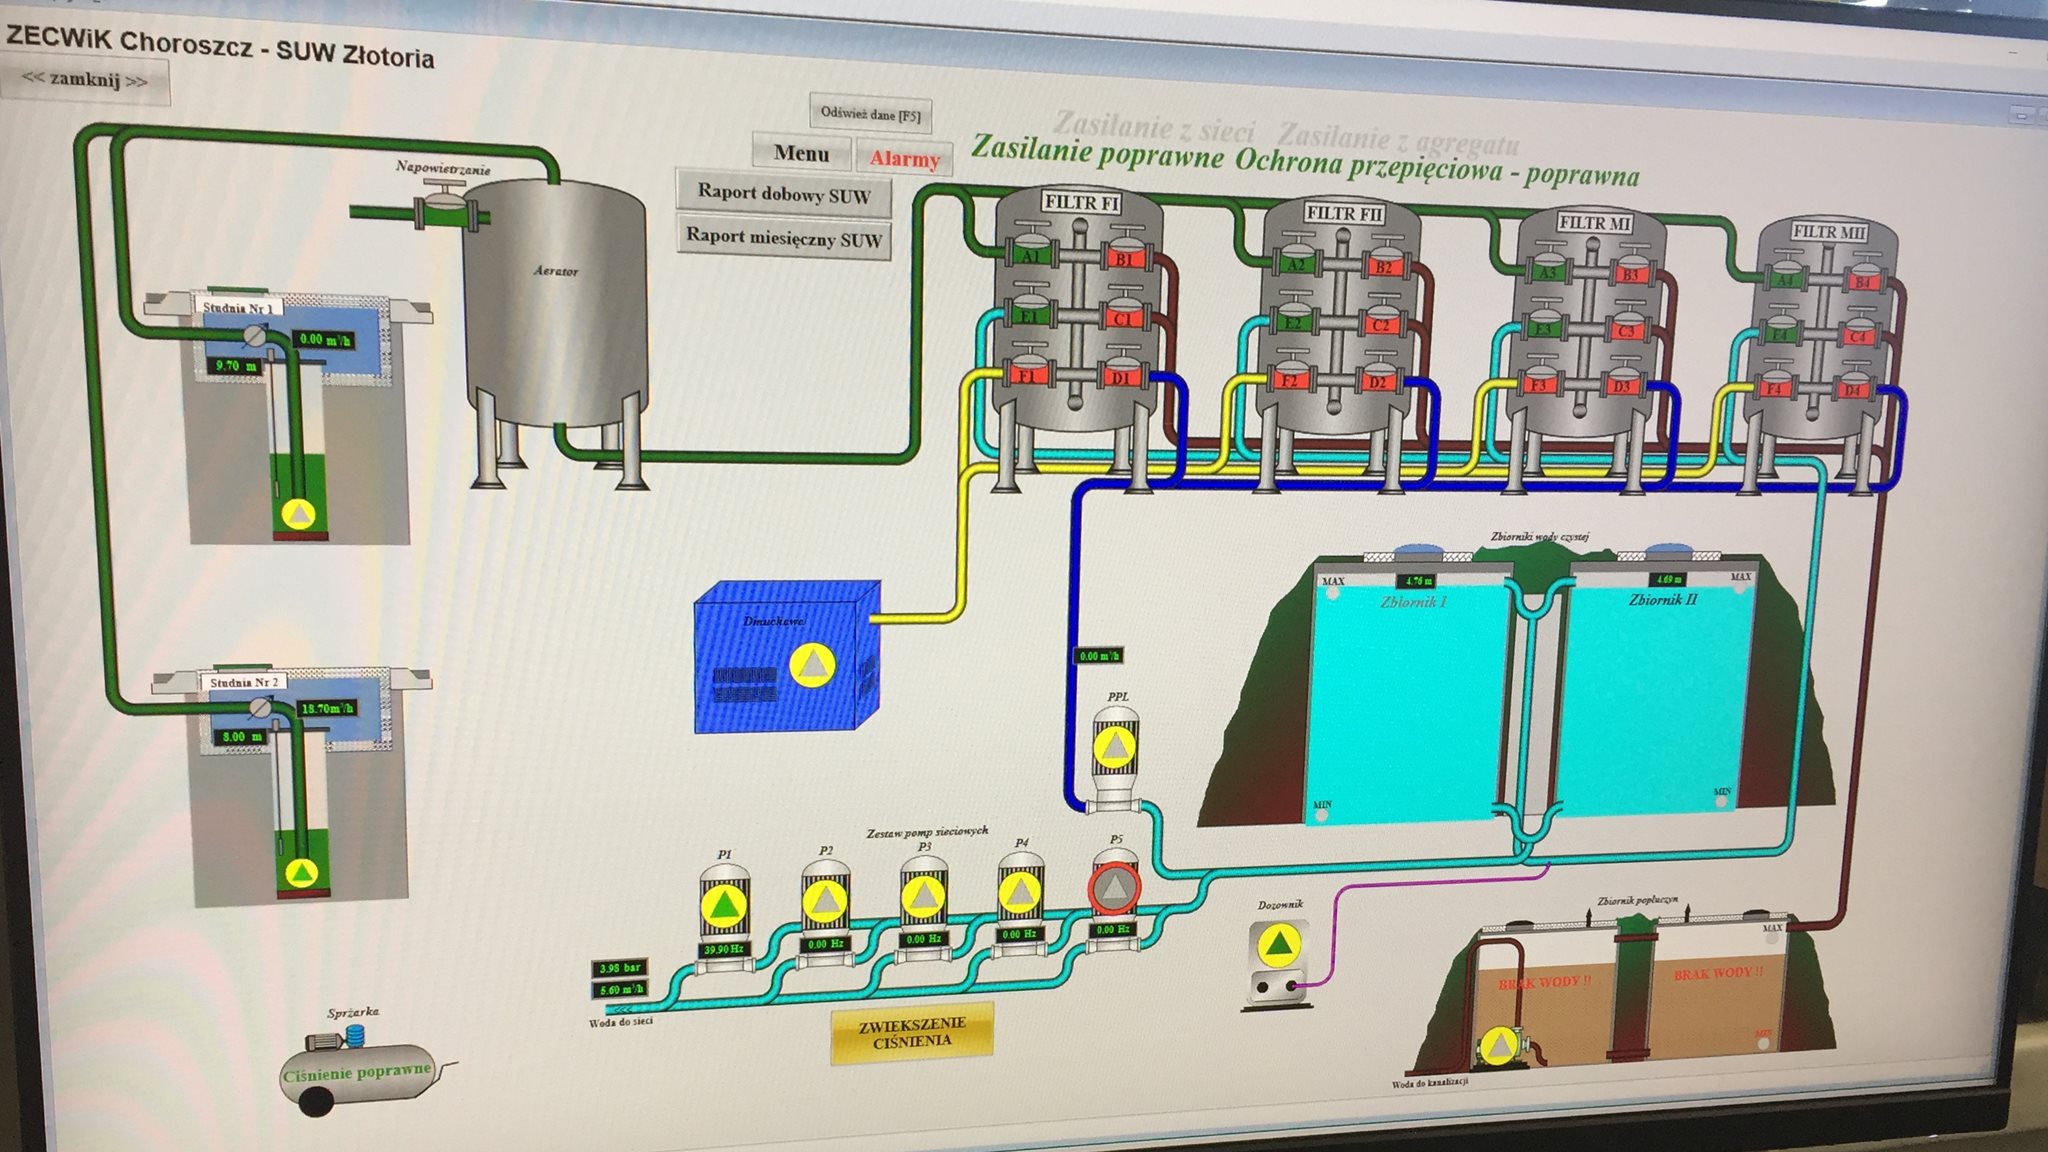2048x1152 pixels.
Task: Open Raport miesięczny SUW
Action: [x=783, y=238]
